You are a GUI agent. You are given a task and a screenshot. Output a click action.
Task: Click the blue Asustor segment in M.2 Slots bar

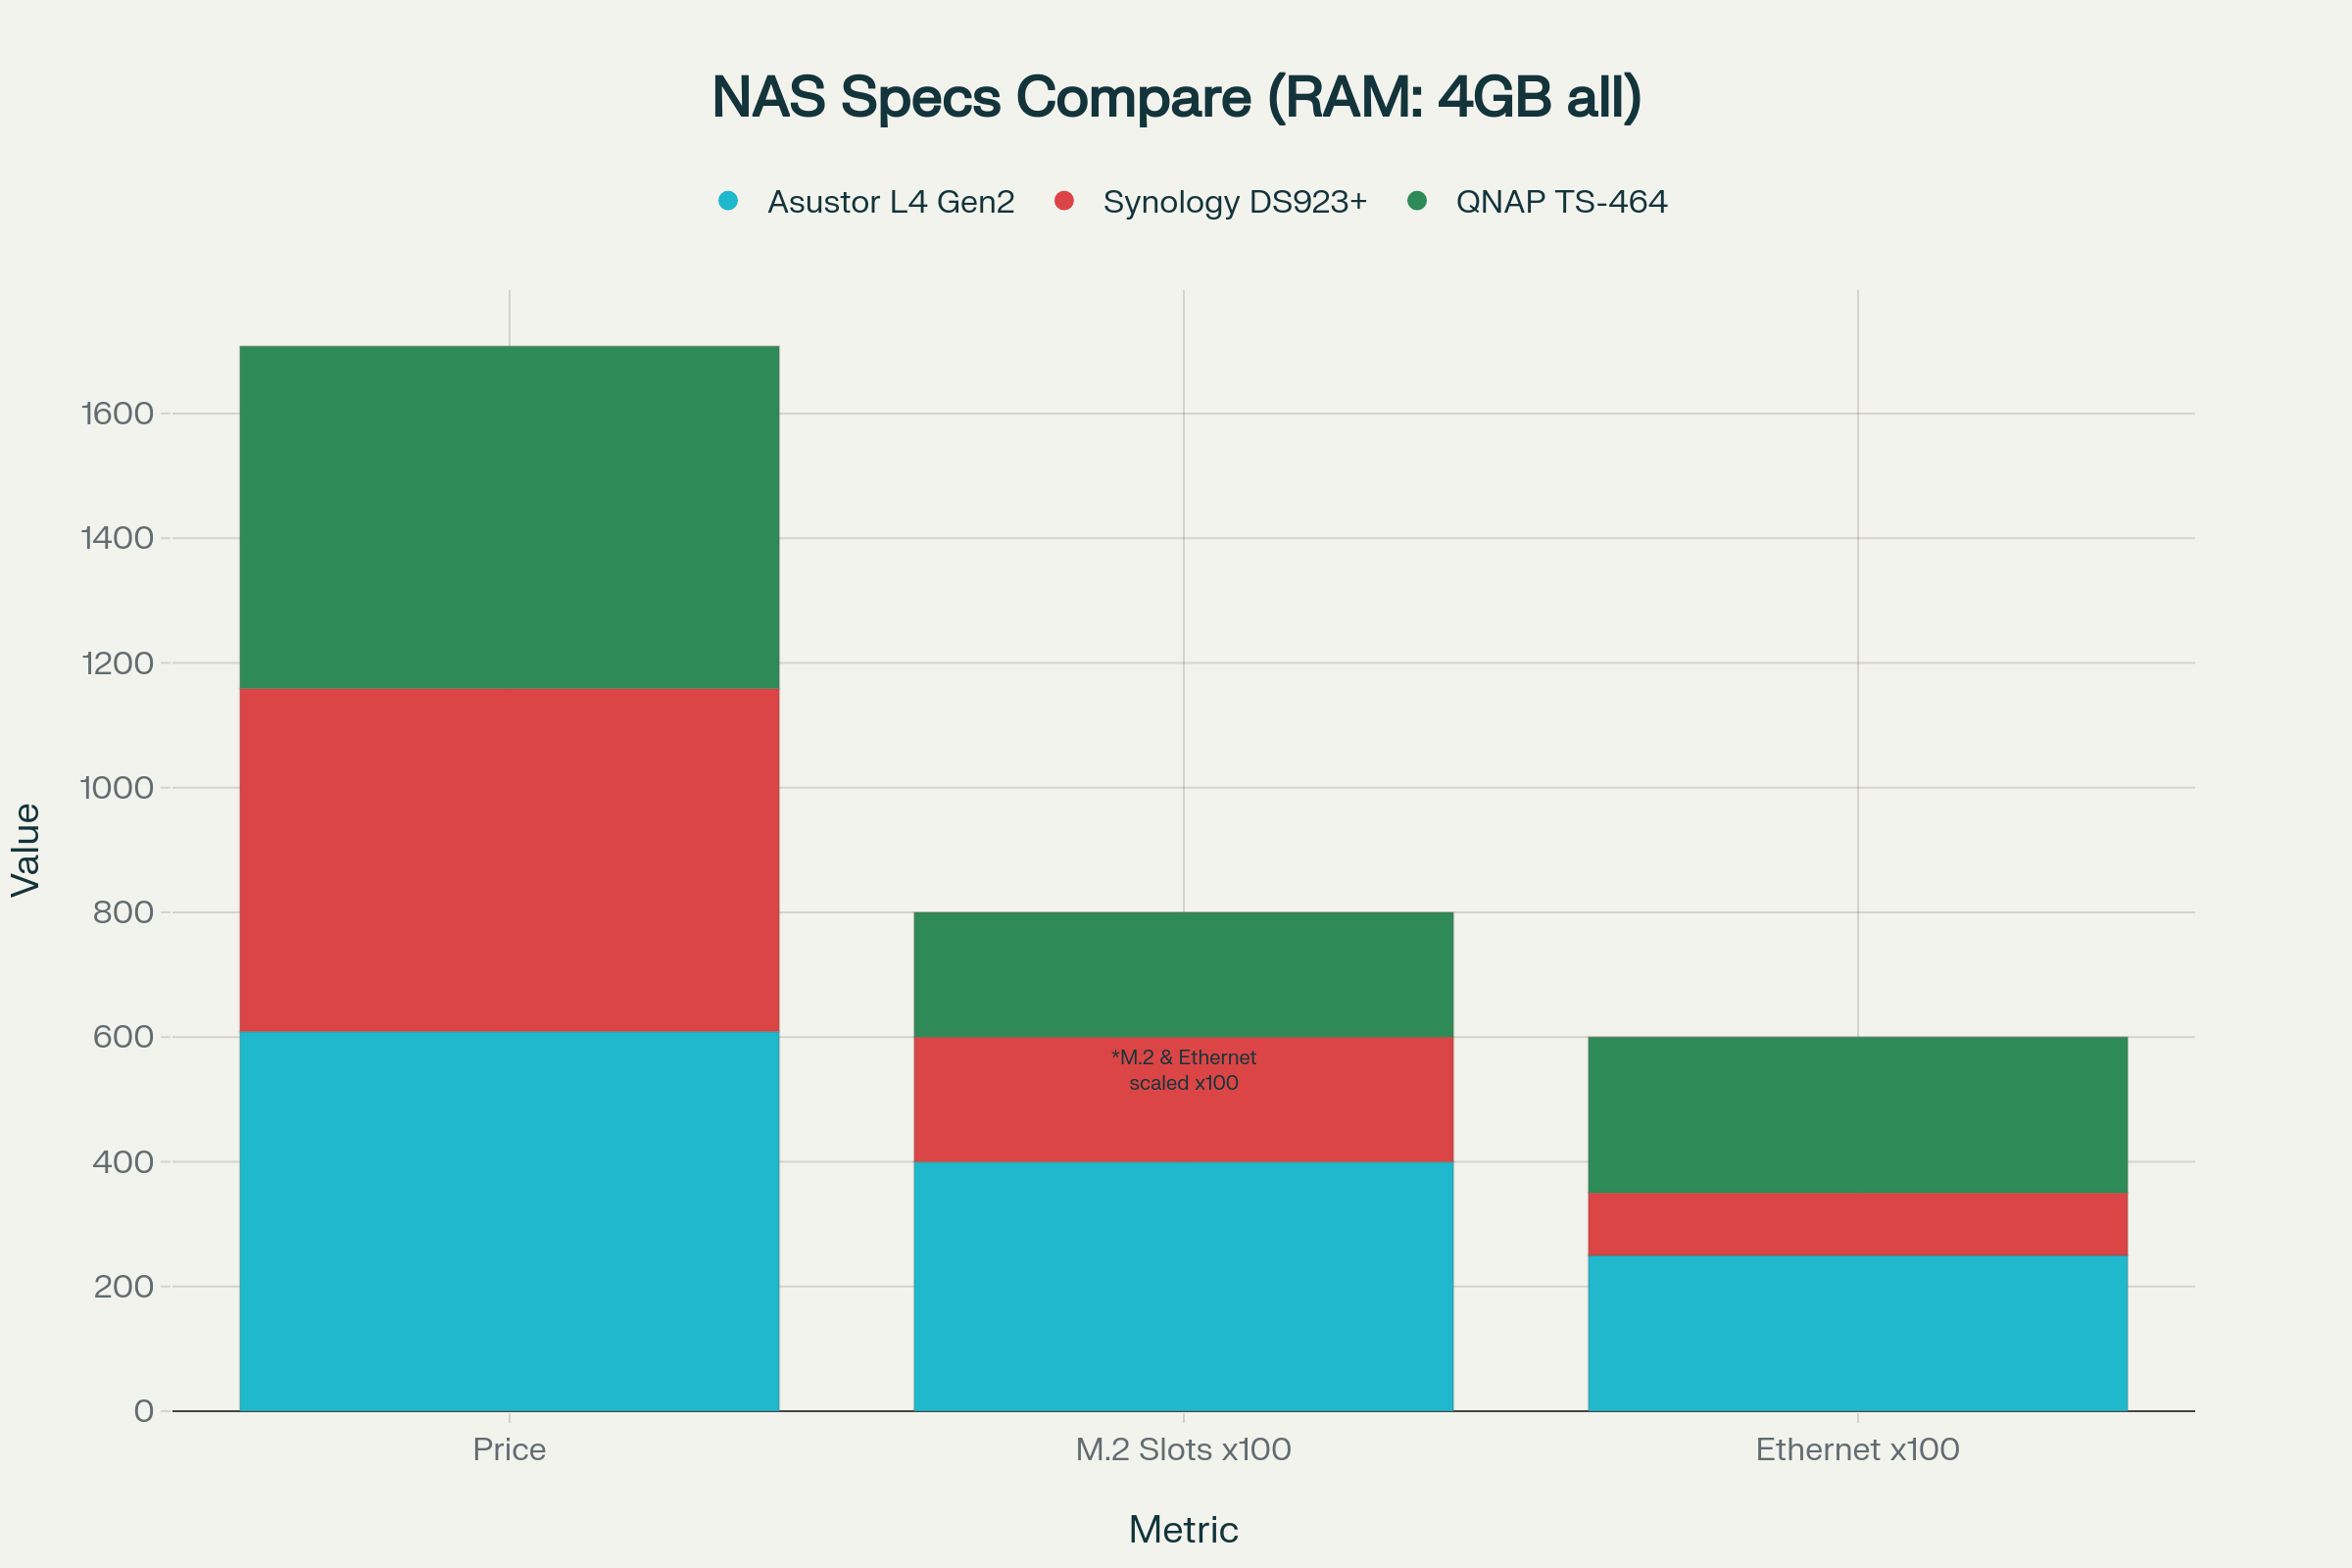pos(1184,1286)
